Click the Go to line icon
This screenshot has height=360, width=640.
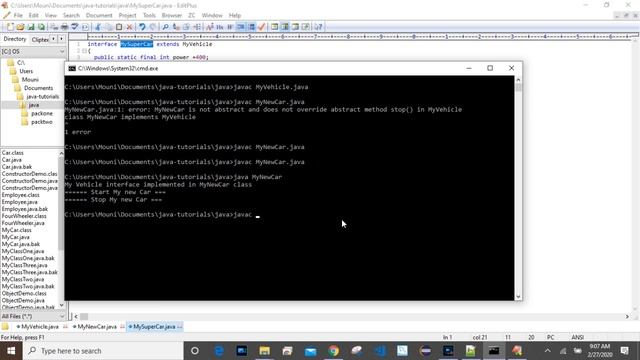[197, 27]
